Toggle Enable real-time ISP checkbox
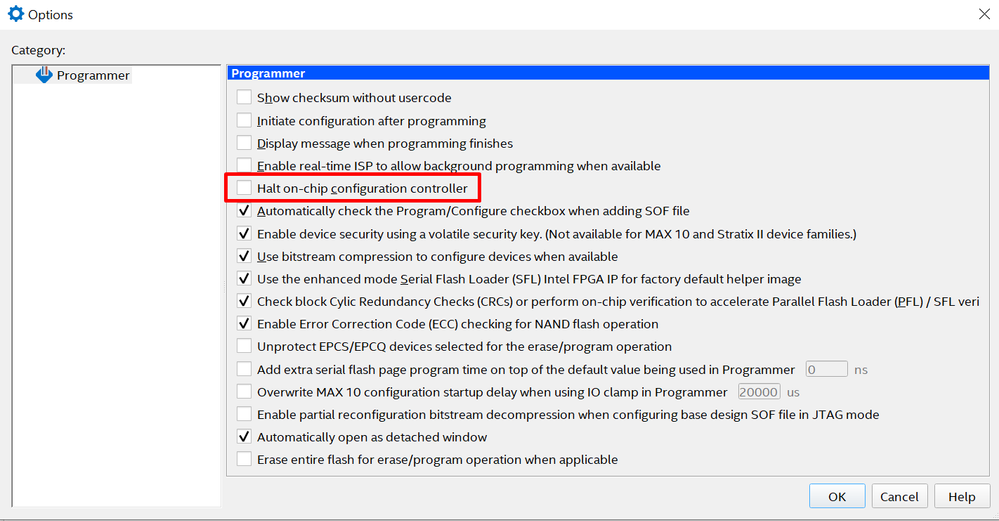Screen dimensions: 999x521 (x=244, y=166)
